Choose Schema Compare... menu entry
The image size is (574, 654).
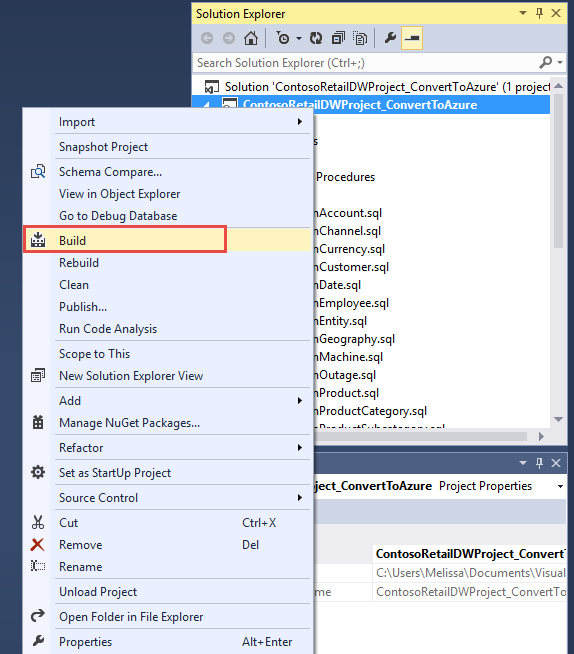[181, 172]
